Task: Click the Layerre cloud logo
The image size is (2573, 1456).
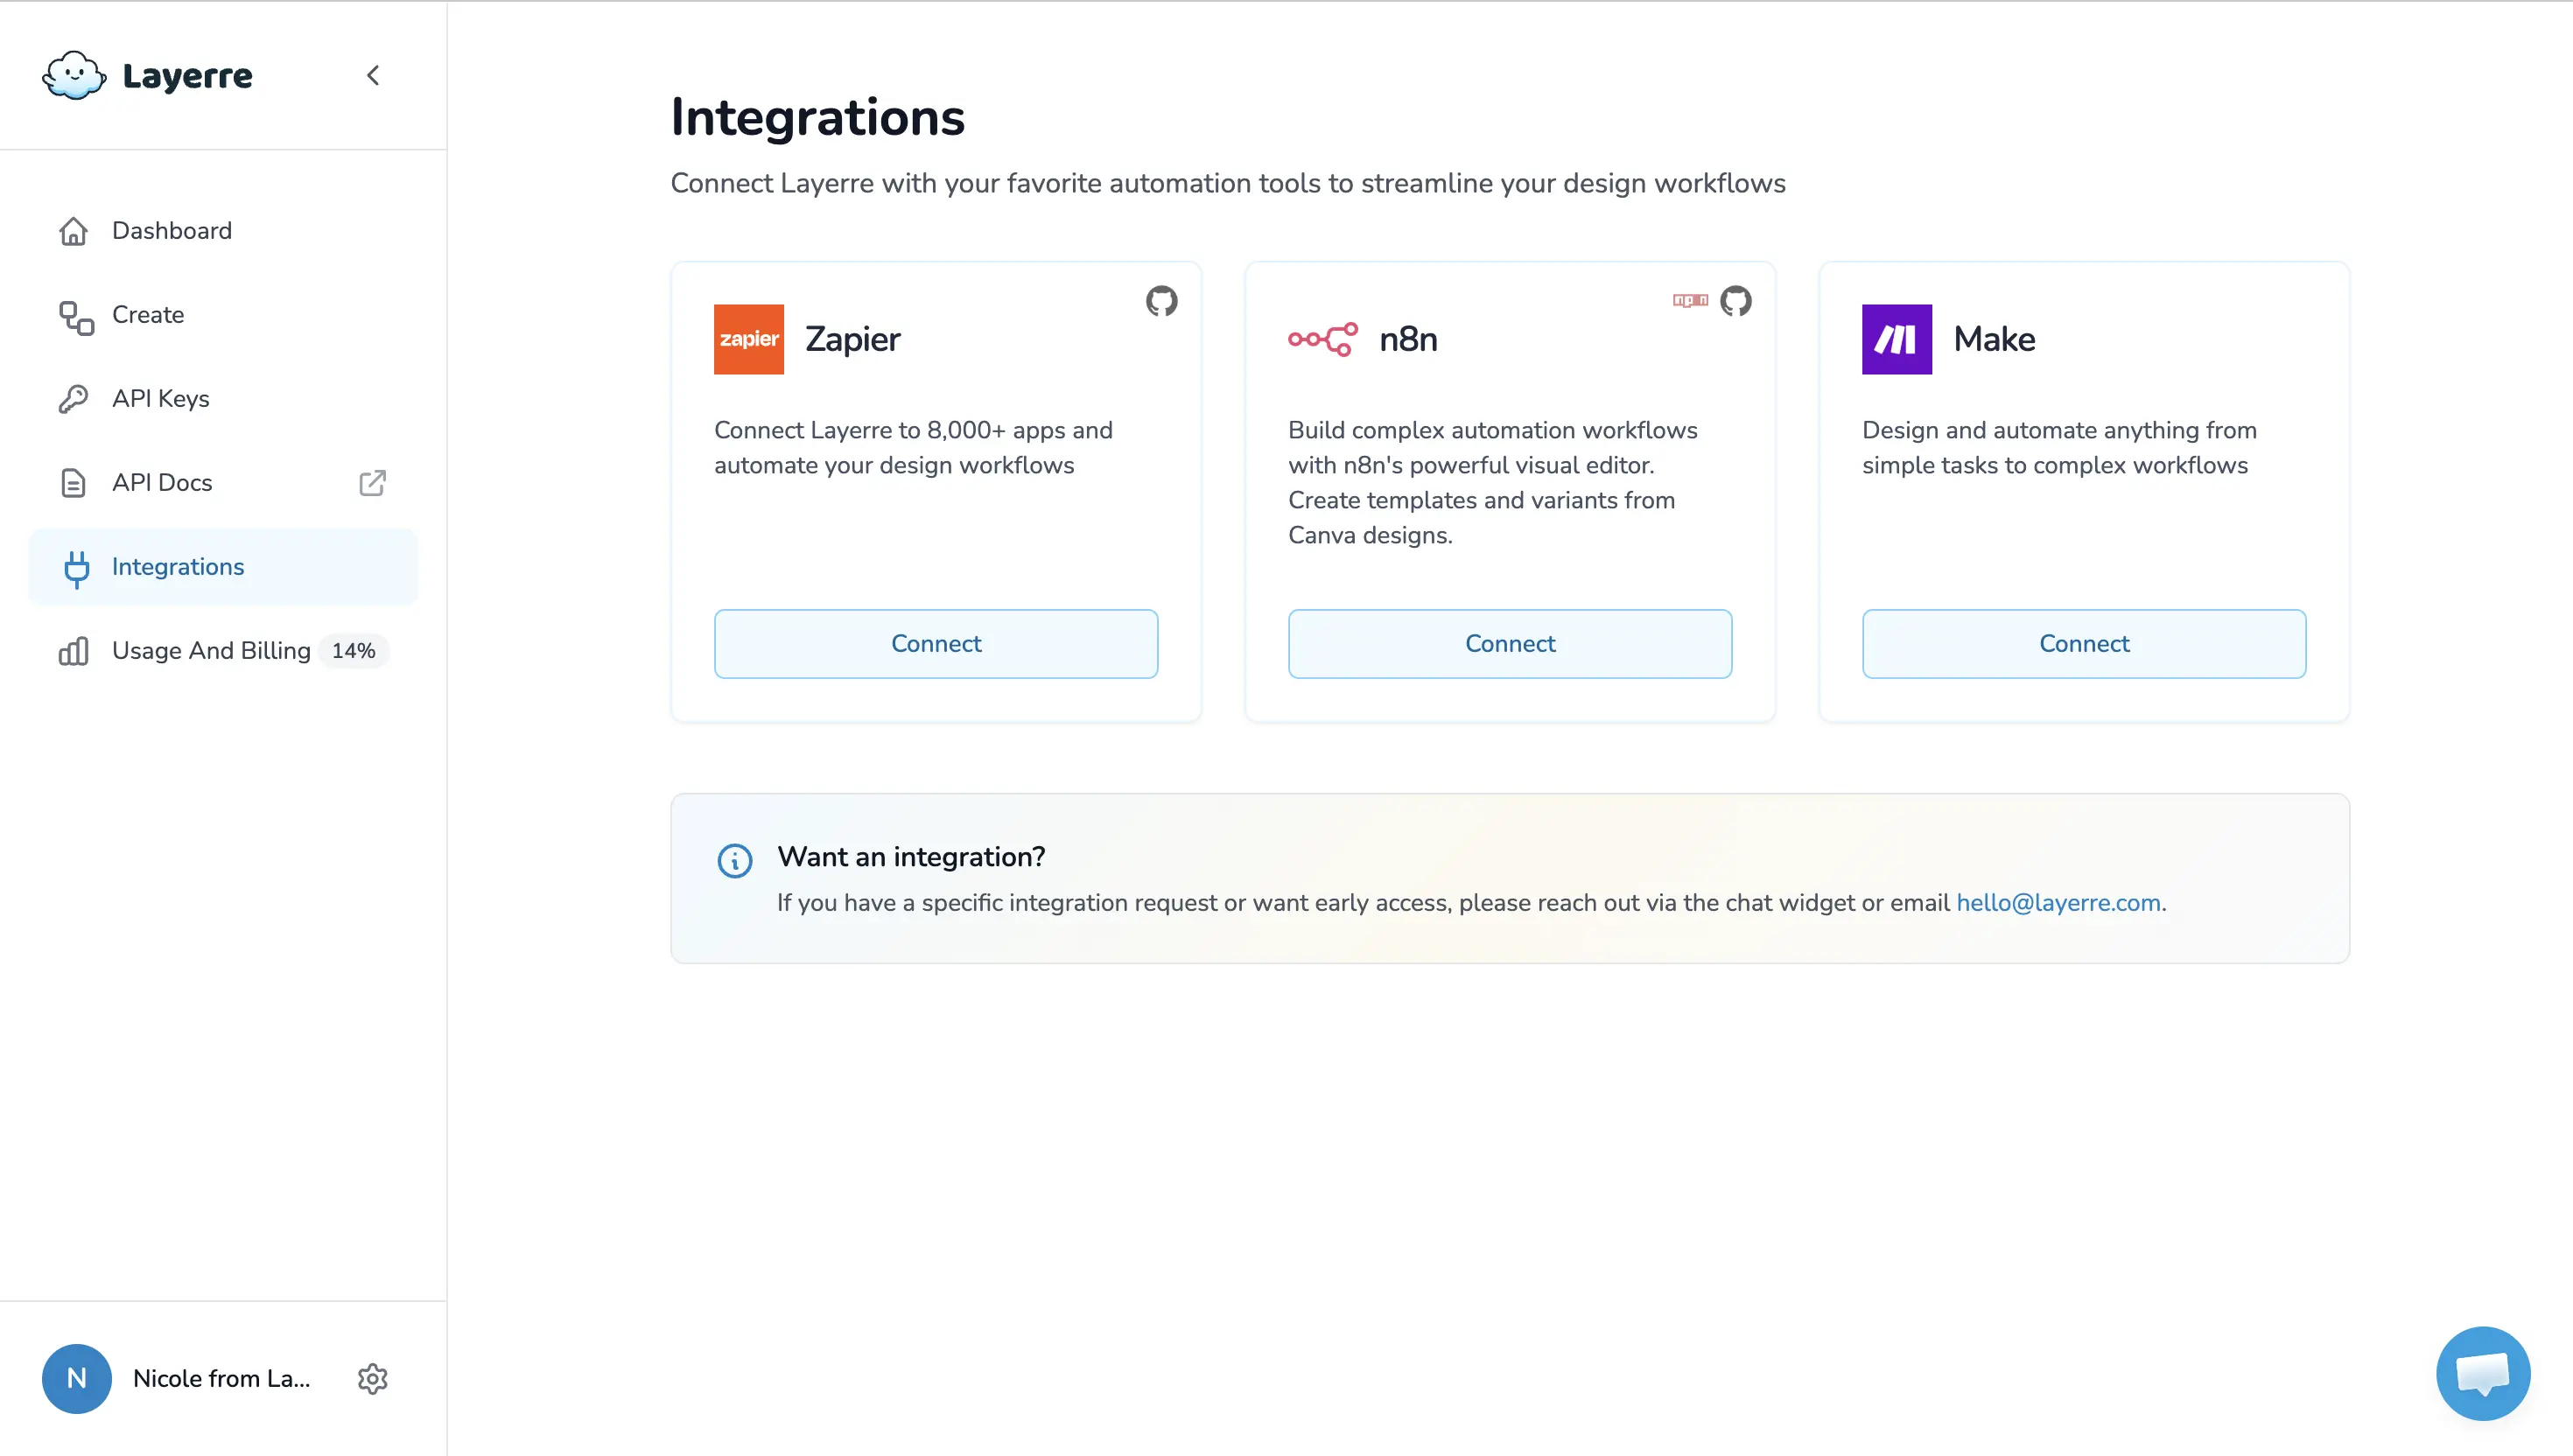Action: 74,75
